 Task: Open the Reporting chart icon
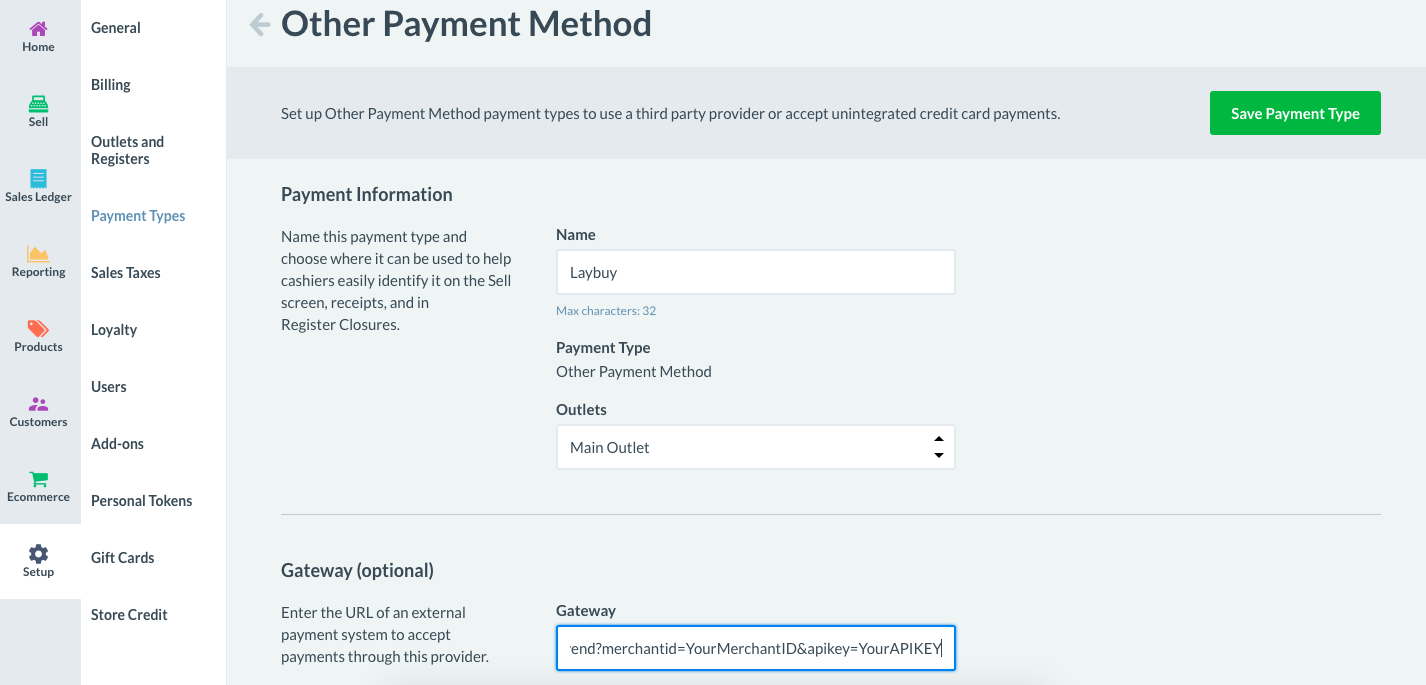tap(38, 254)
